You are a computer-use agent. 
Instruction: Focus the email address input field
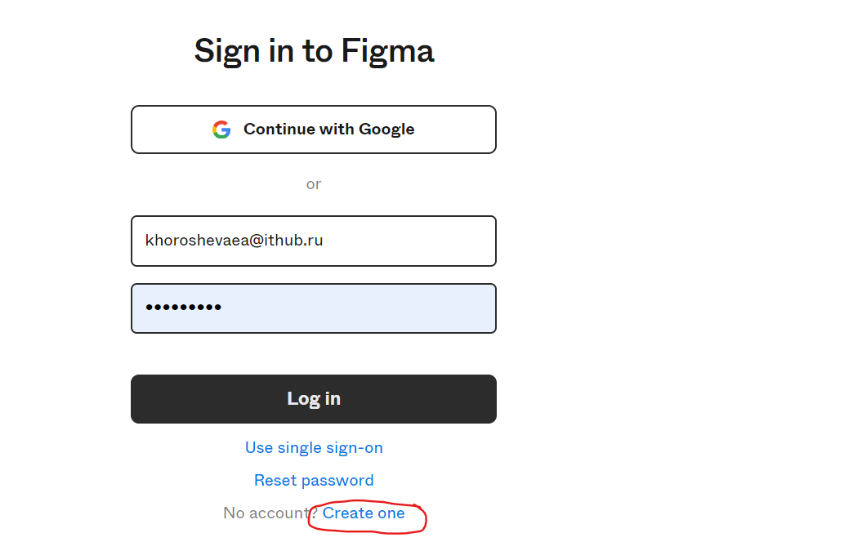(x=313, y=241)
